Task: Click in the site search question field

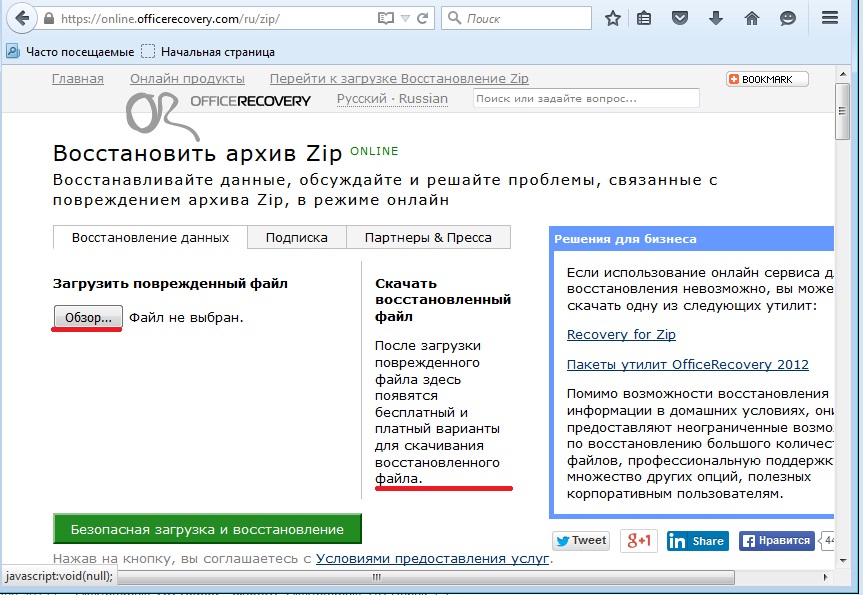Action: click(x=586, y=99)
